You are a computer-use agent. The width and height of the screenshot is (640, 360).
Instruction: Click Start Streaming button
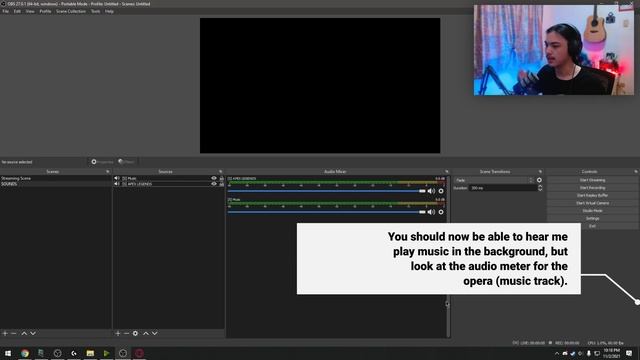point(592,180)
